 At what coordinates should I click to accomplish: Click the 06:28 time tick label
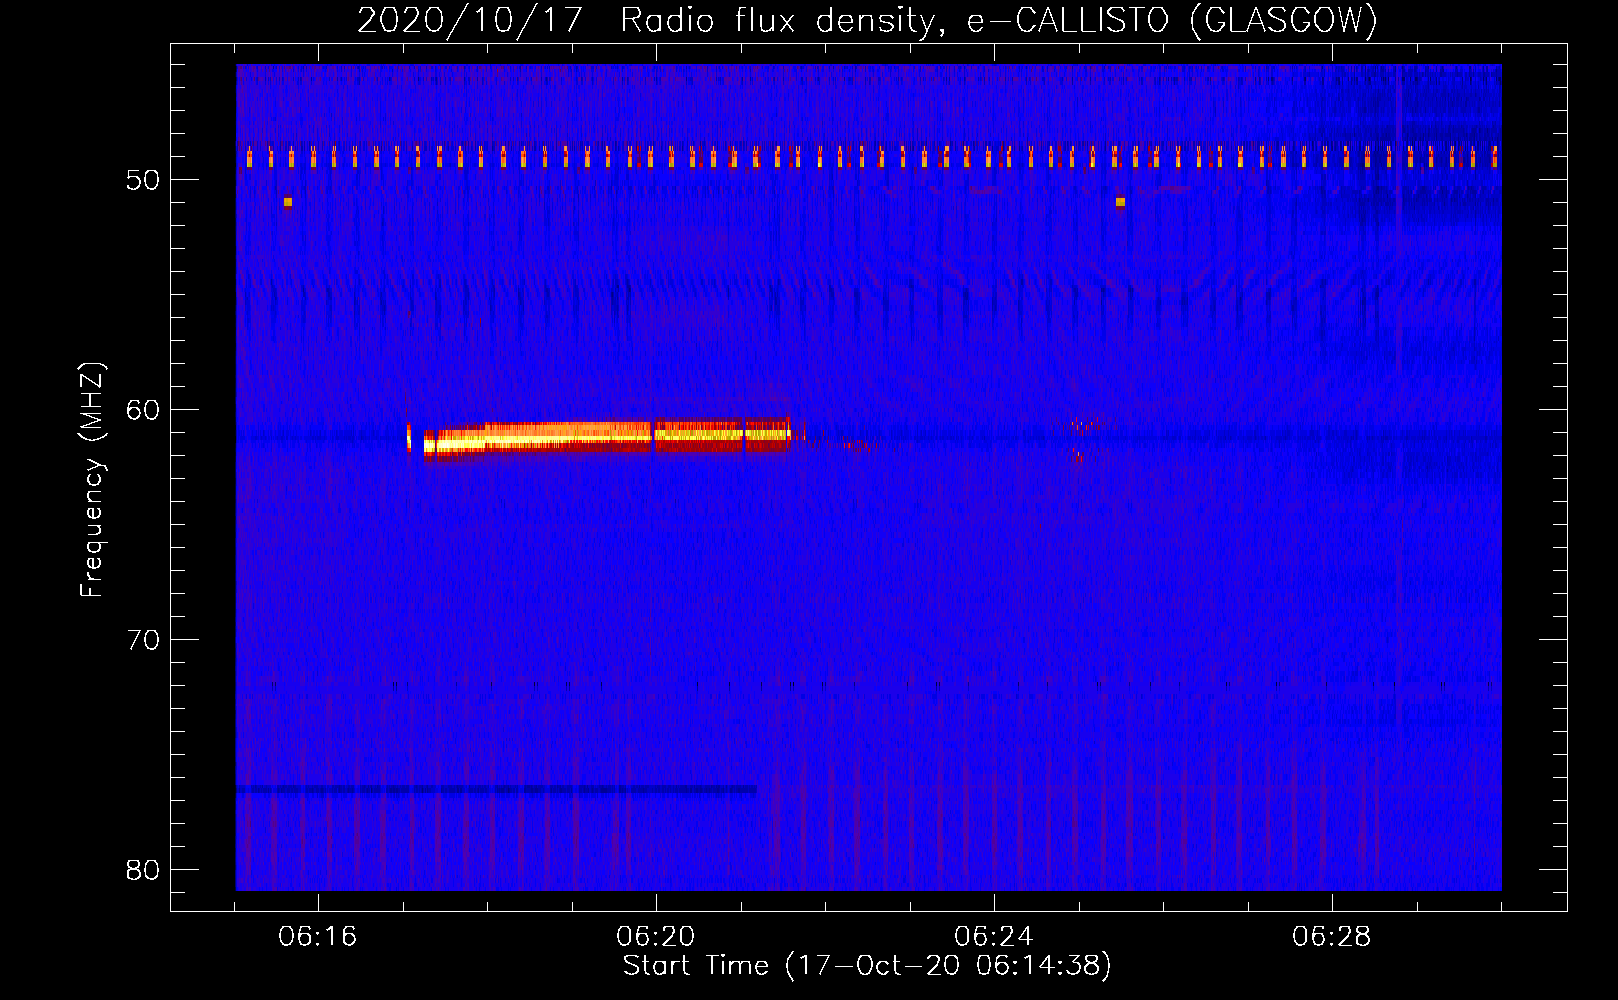(x=1332, y=937)
